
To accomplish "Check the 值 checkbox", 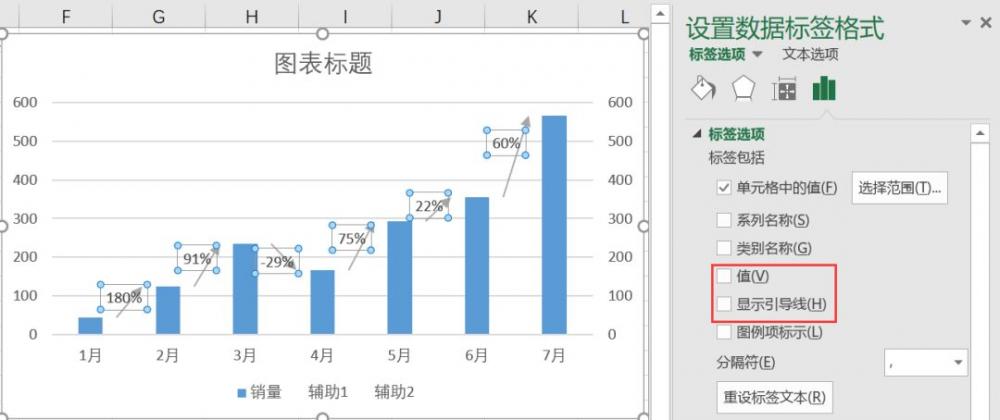I will coord(724,276).
